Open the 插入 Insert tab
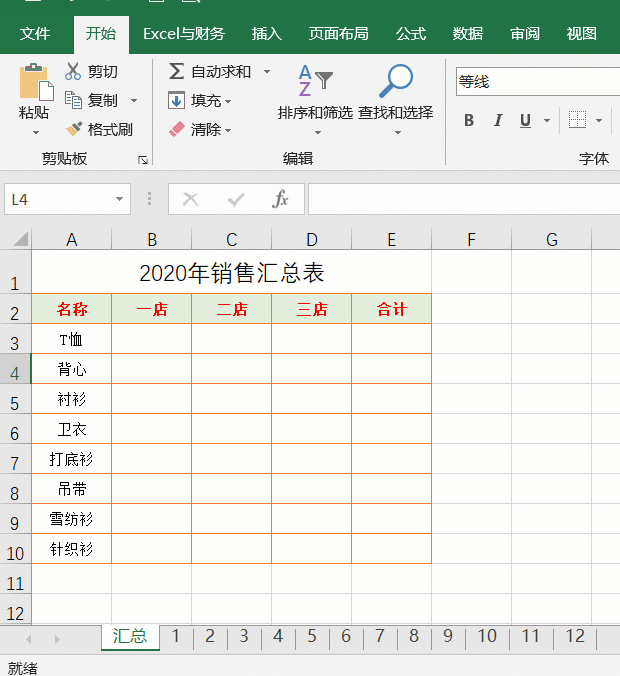620x676 pixels. [267, 34]
